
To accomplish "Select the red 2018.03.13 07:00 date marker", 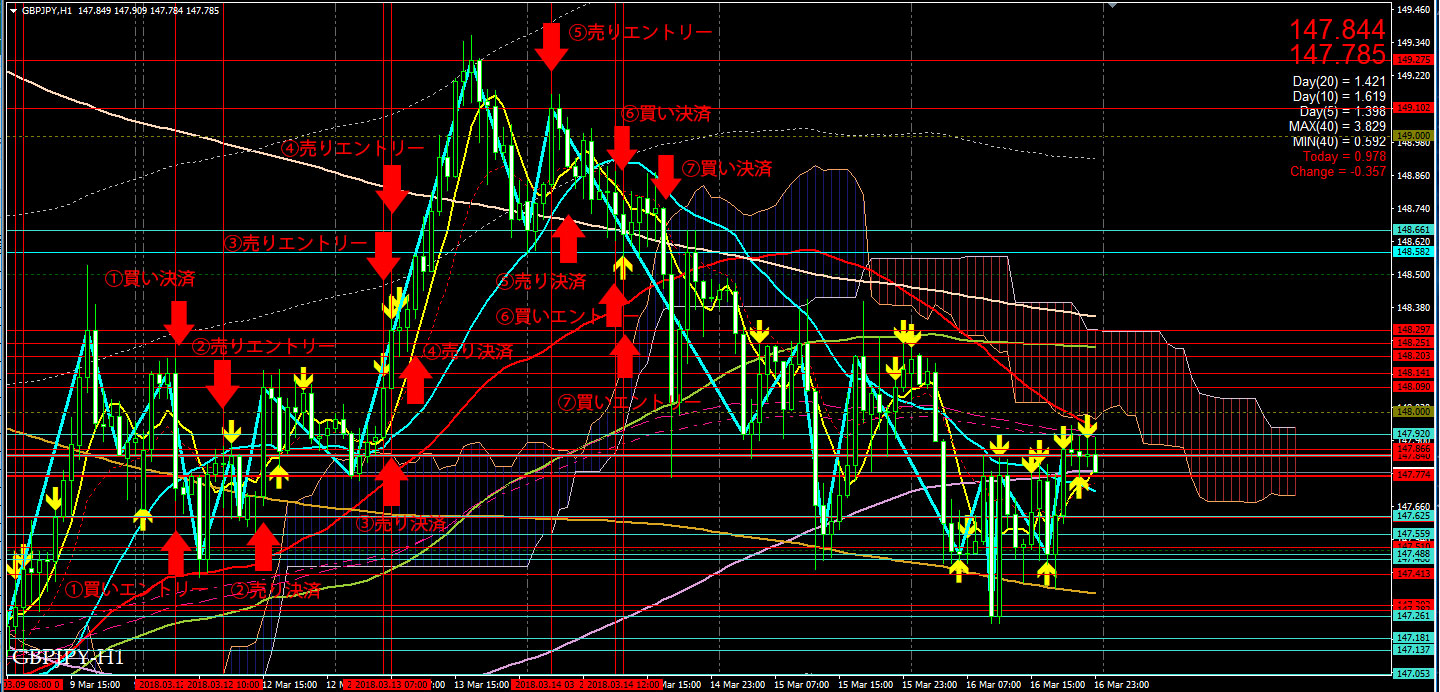I will 389,685.
